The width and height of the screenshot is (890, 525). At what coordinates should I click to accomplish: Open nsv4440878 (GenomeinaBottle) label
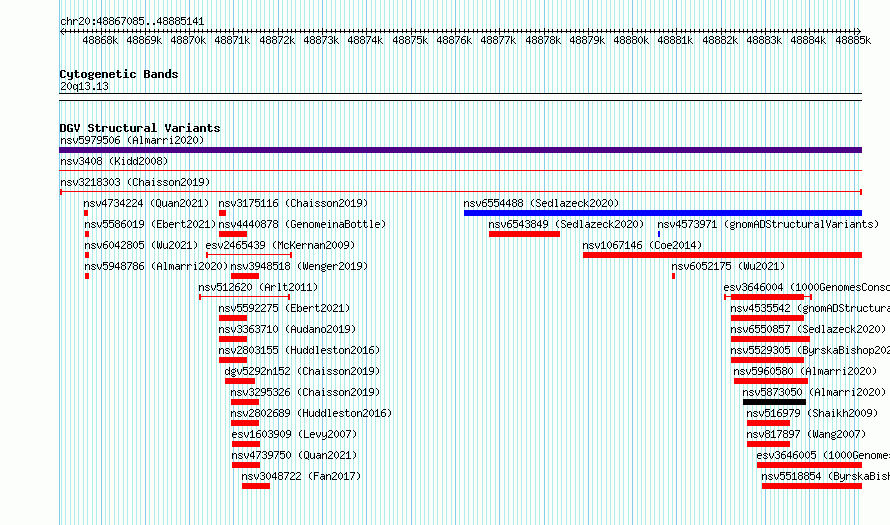(302, 224)
